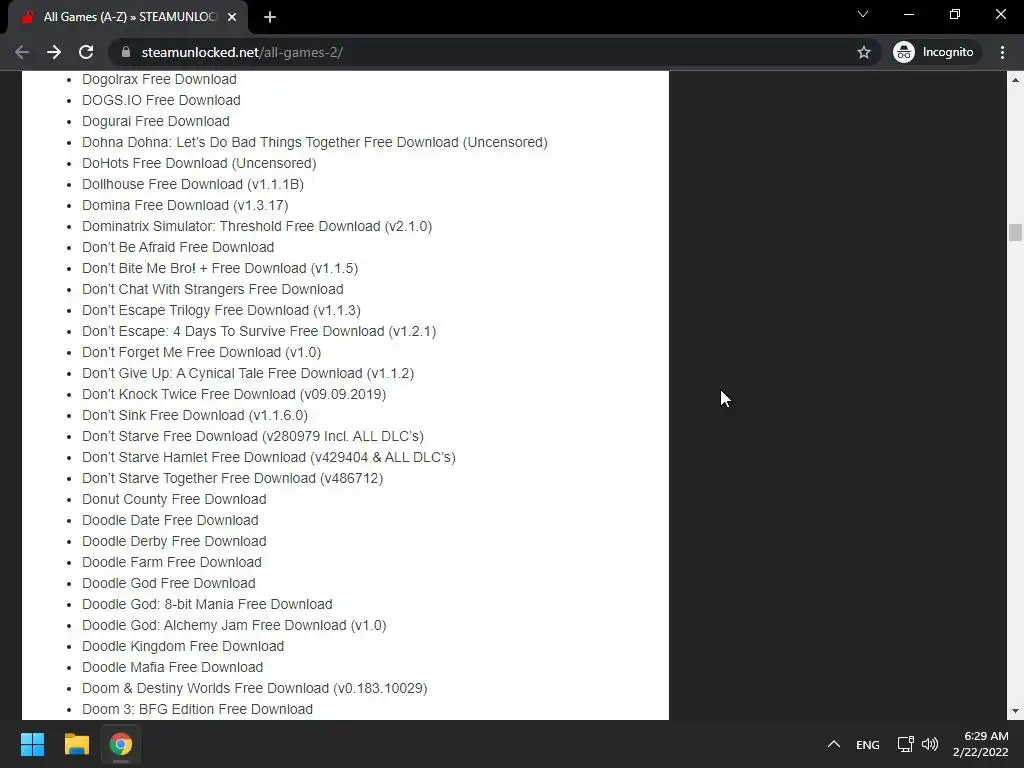This screenshot has width=1024, height=768.
Task: Open Don't Give Up: A Cynical Tale link
Action: 248,373
